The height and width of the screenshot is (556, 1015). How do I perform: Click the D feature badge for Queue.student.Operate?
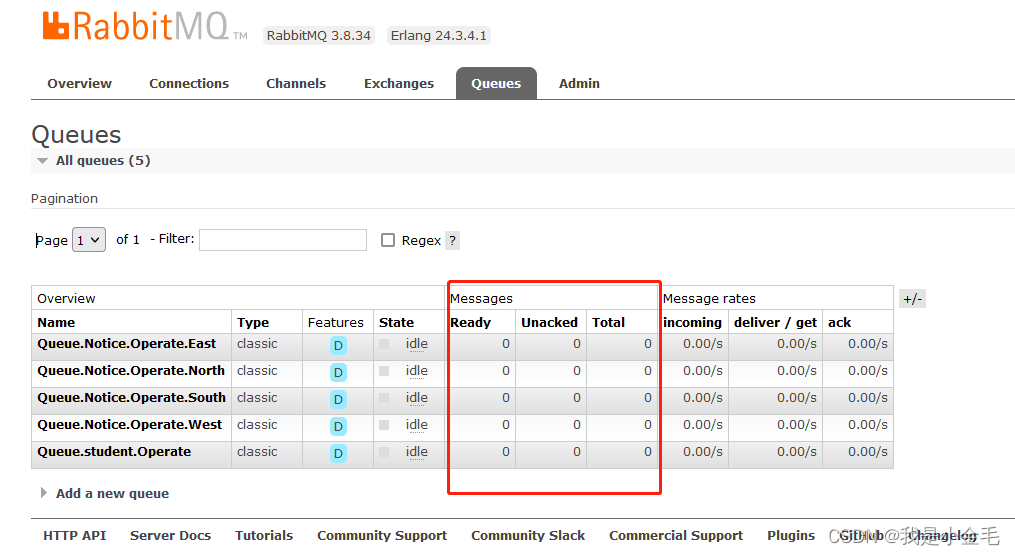[338, 454]
